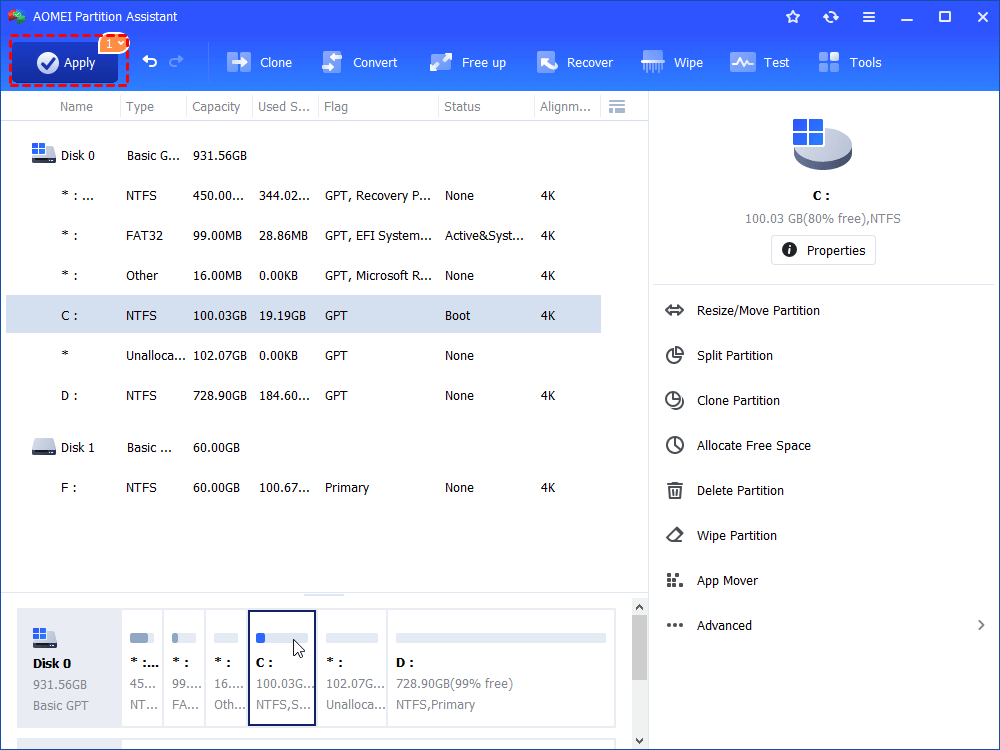Click the favorites star in the title bar
The width and height of the screenshot is (1000, 750).
(793, 16)
